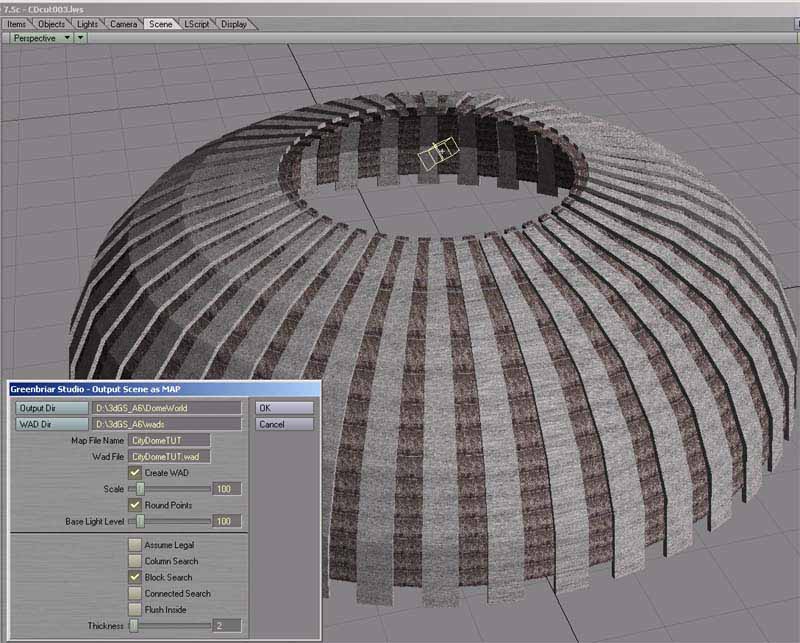Viewport: 800px width, 643px height.
Task: Toggle the Round Points checkbox
Action: (x=135, y=505)
